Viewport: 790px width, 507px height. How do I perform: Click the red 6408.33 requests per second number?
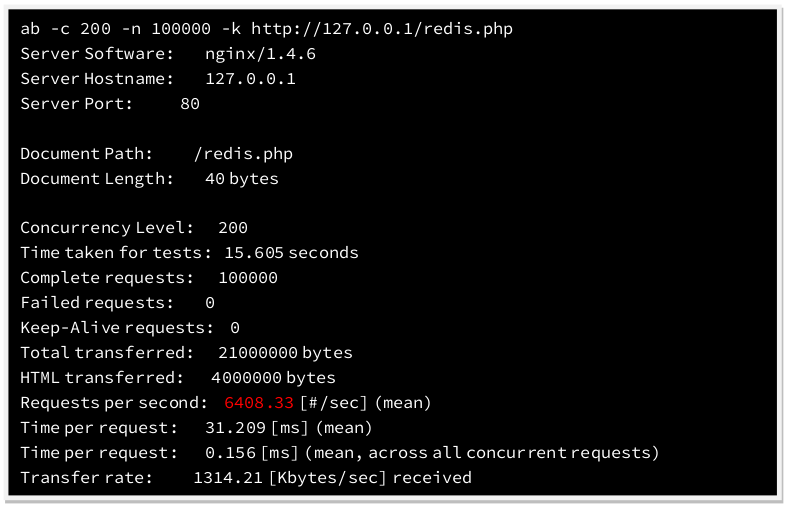(x=259, y=403)
